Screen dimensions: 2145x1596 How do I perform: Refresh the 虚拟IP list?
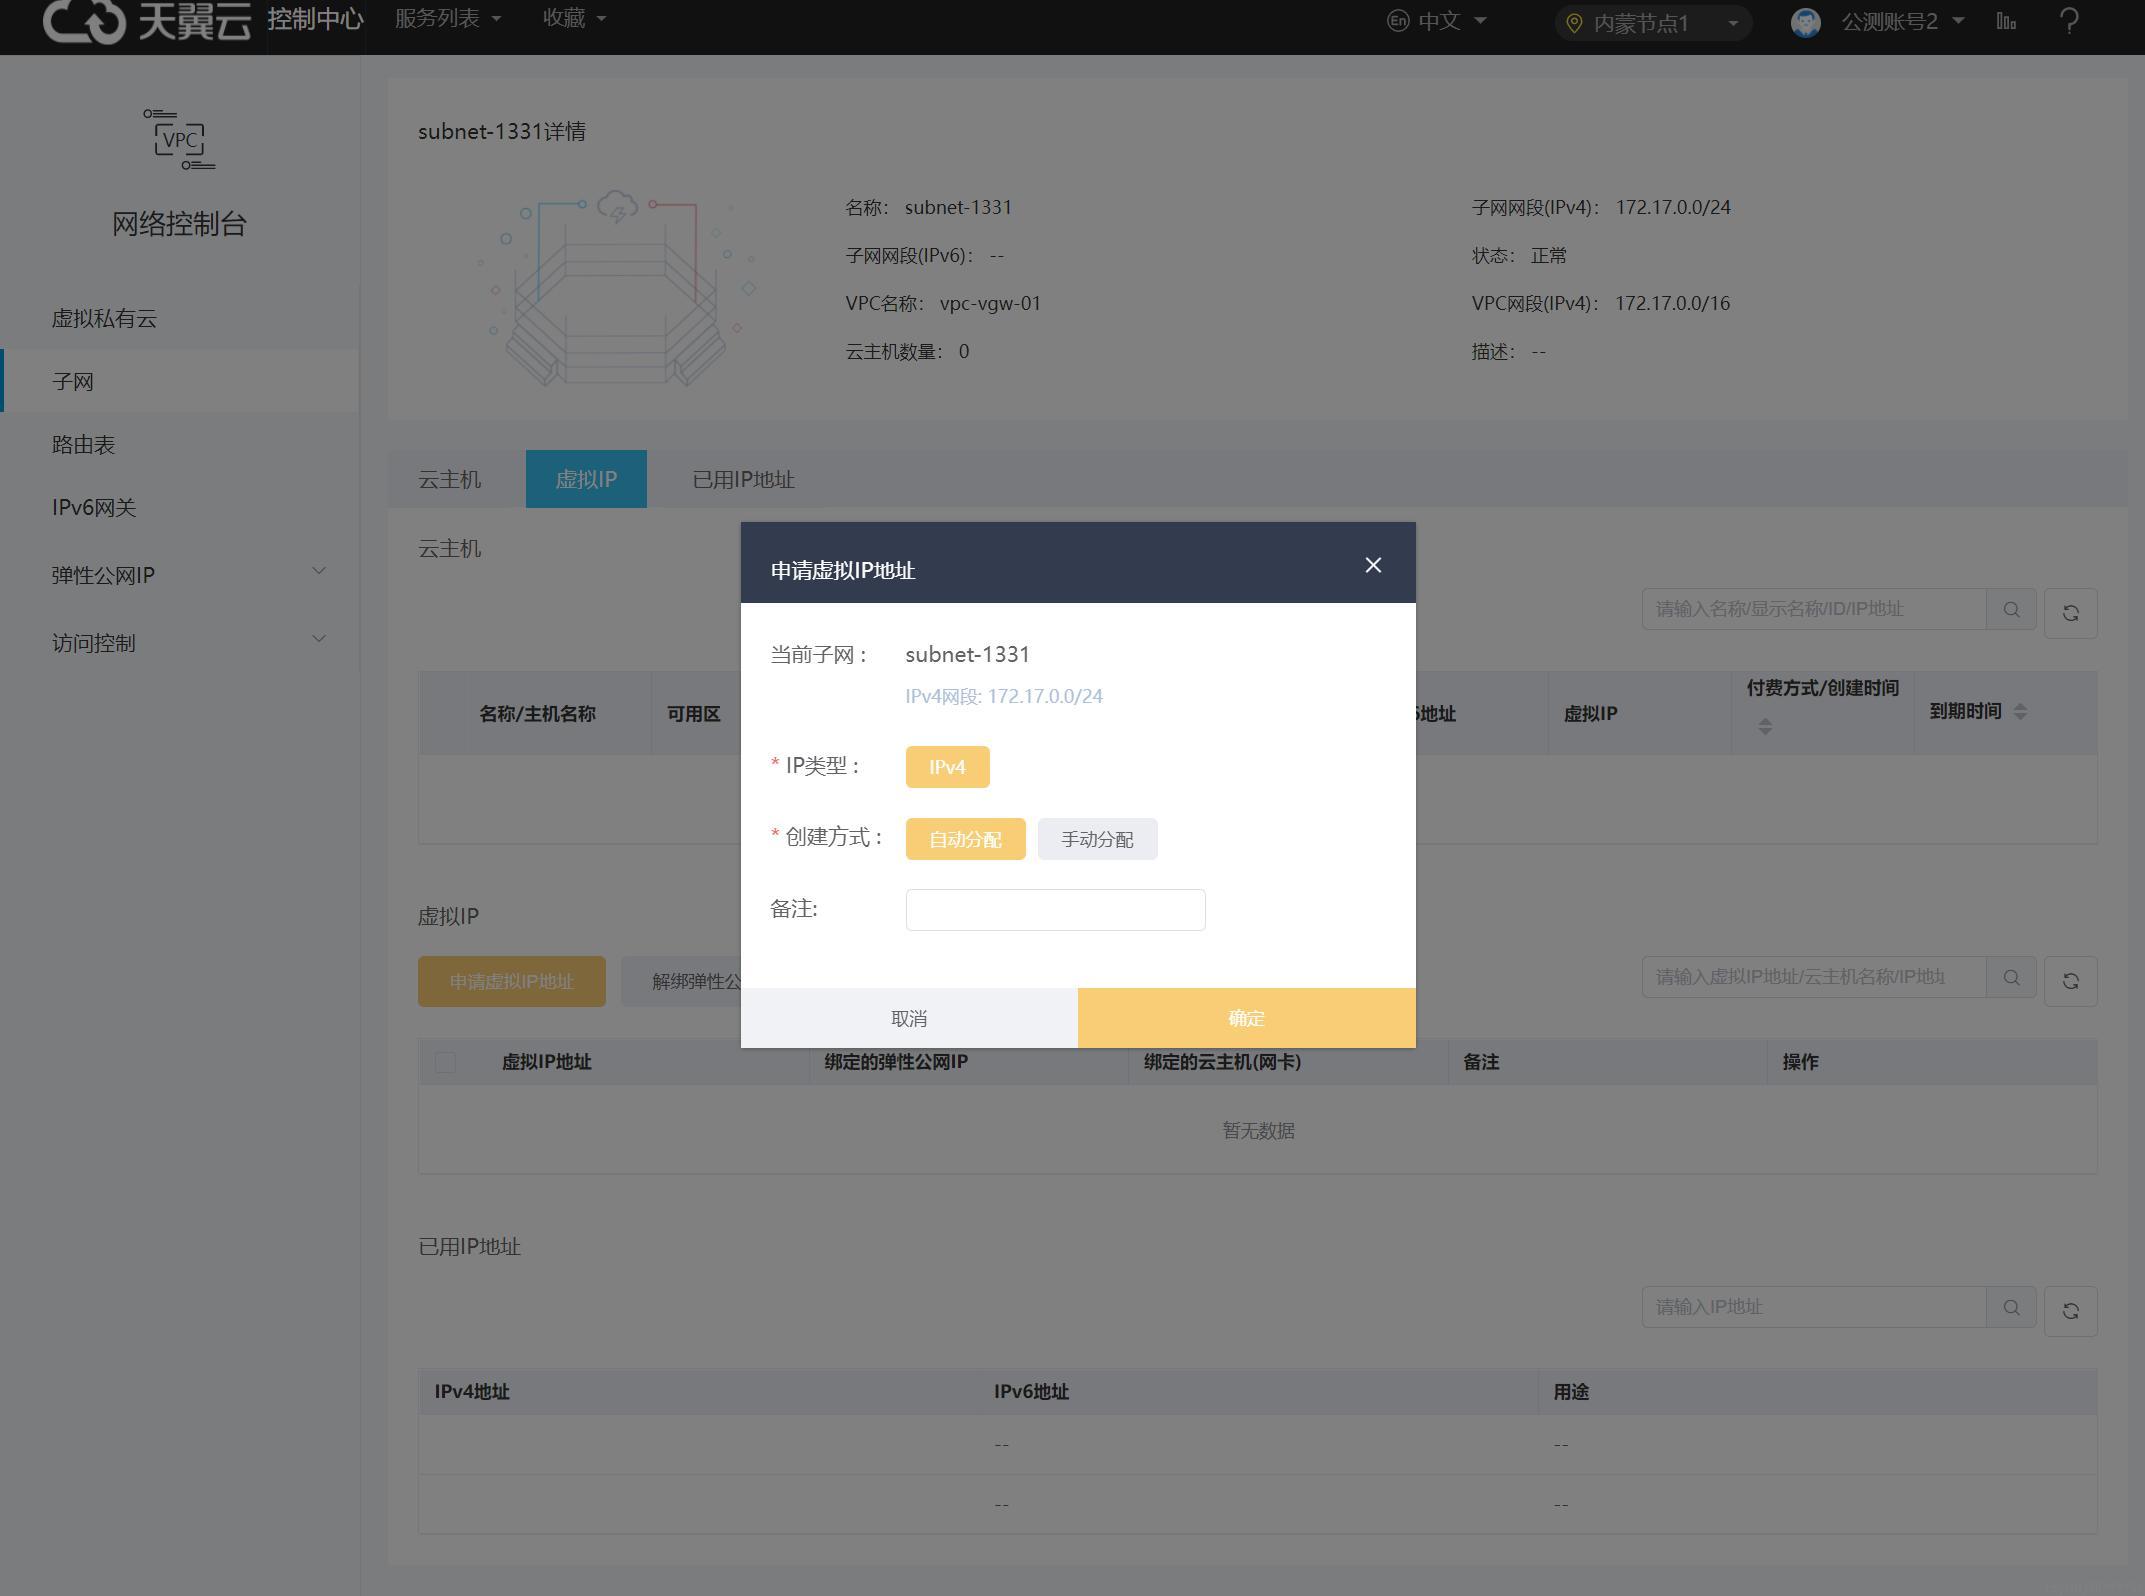[2070, 981]
